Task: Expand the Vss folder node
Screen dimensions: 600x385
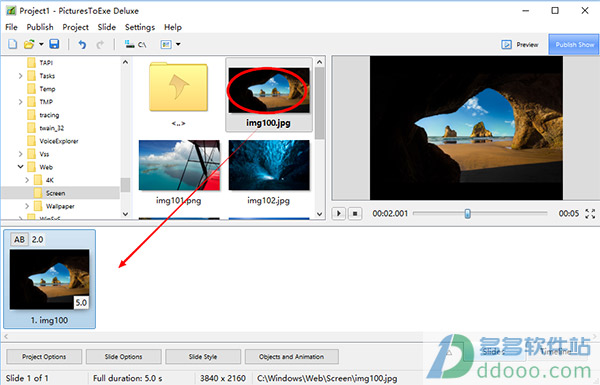Action: [x=20, y=154]
